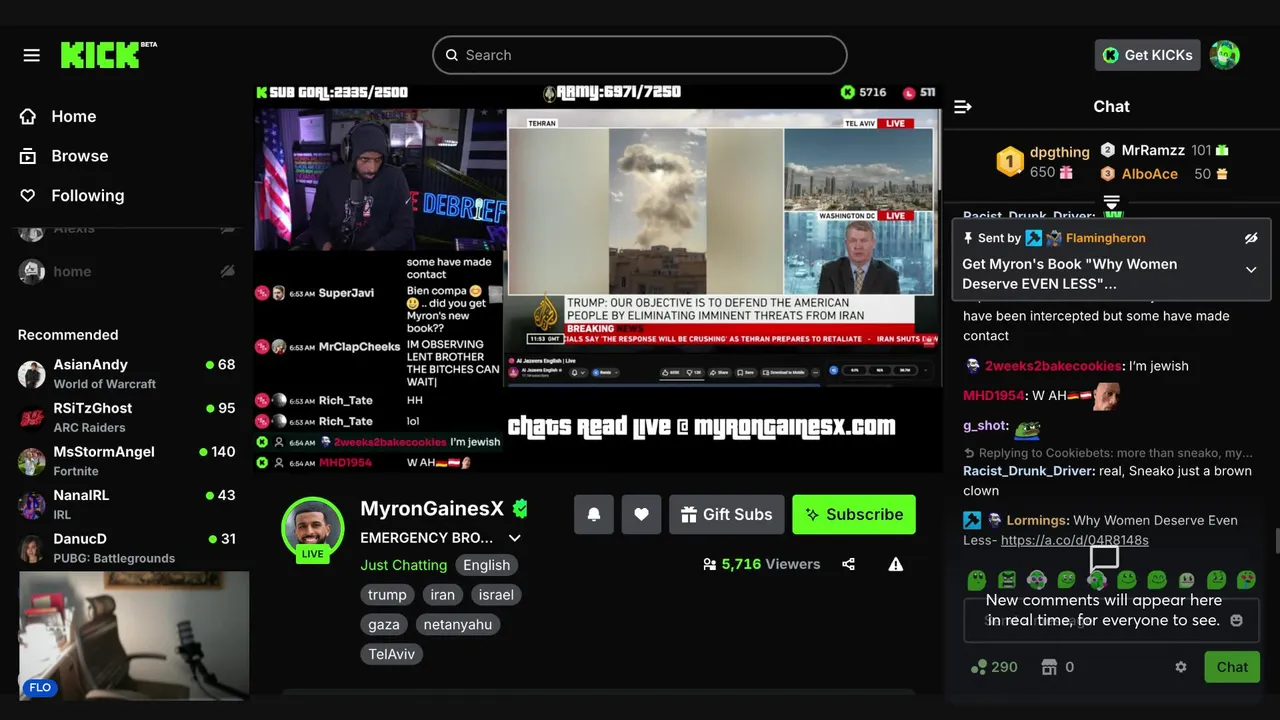Click FLO mini preview thumbnail
This screenshot has width=1280, height=720.
click(x=134, y=635)
